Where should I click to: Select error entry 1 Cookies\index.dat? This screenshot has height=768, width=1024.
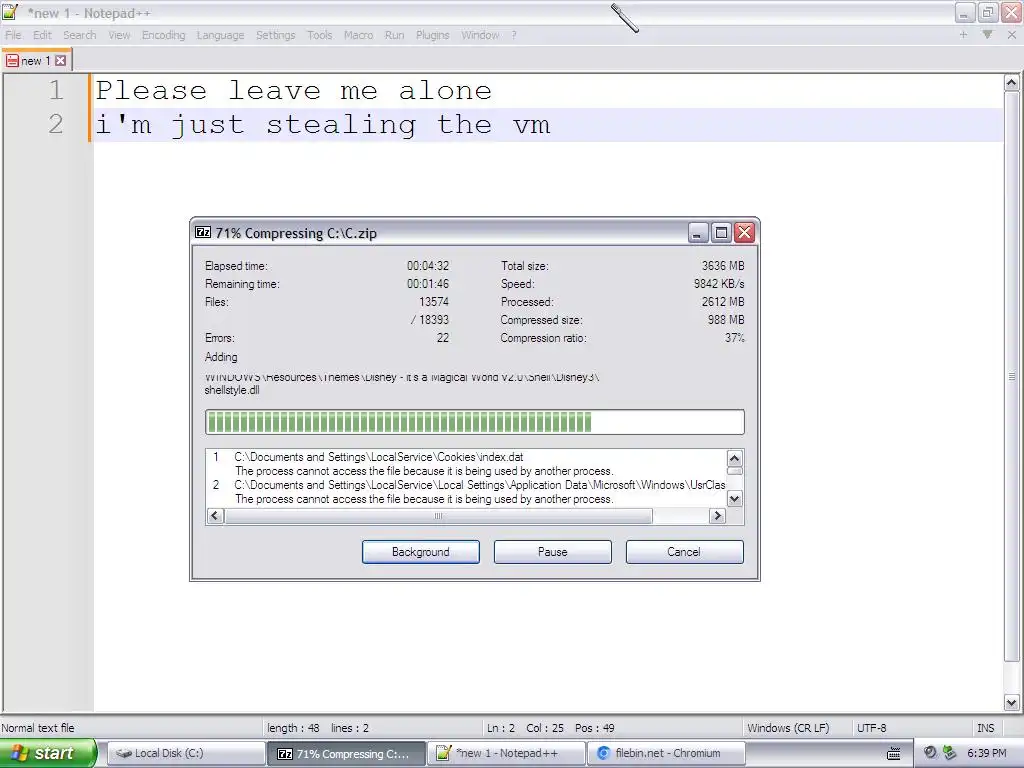(x=379, y=457)
